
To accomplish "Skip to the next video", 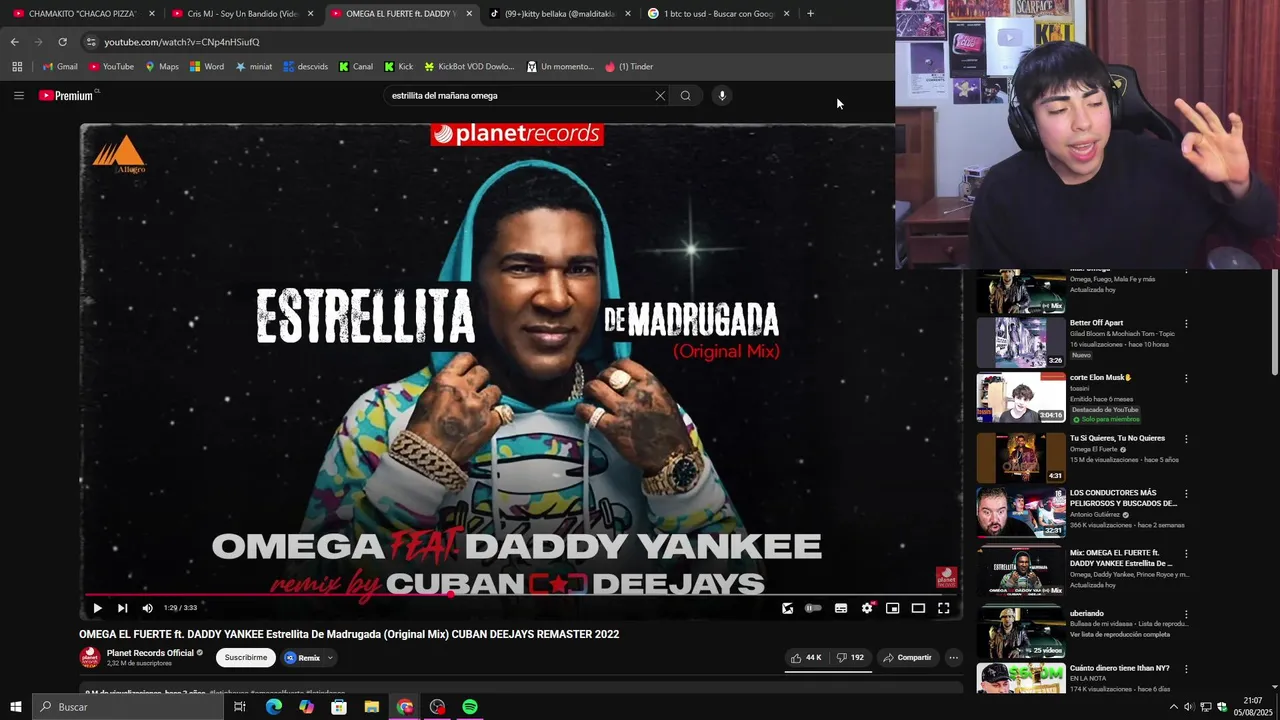I will pyautogui.click(x=122, y=608).
